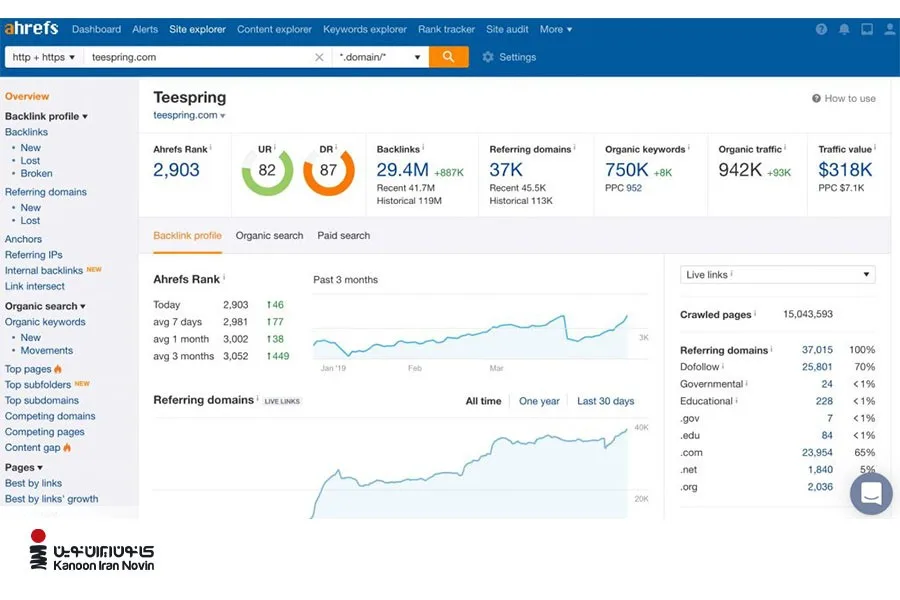Screen dimensions: 900x600
Task: Open the help question mark icon
Action: tap(821, 29)
